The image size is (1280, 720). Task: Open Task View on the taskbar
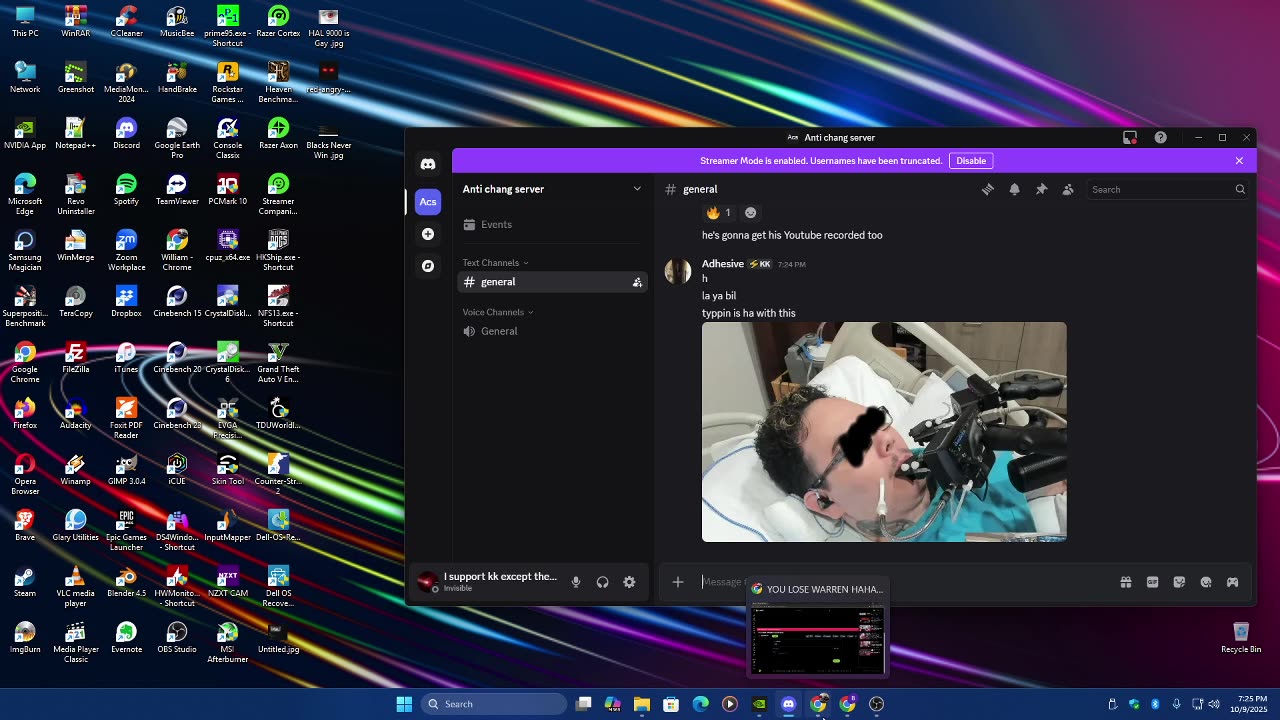point(584,704)
